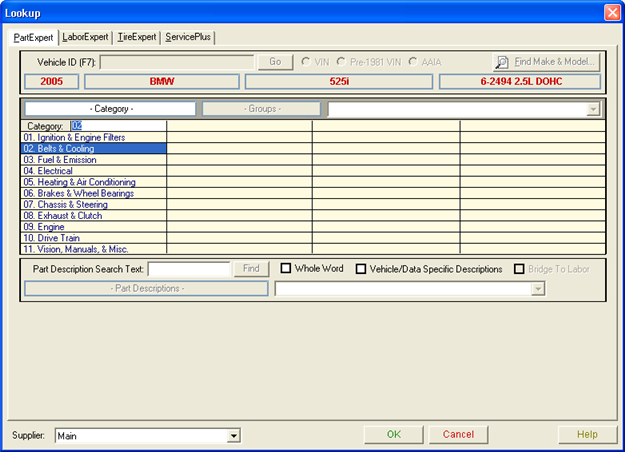Open the TireExpert tab
Screen dimensions: 625x452
point(136,37)
